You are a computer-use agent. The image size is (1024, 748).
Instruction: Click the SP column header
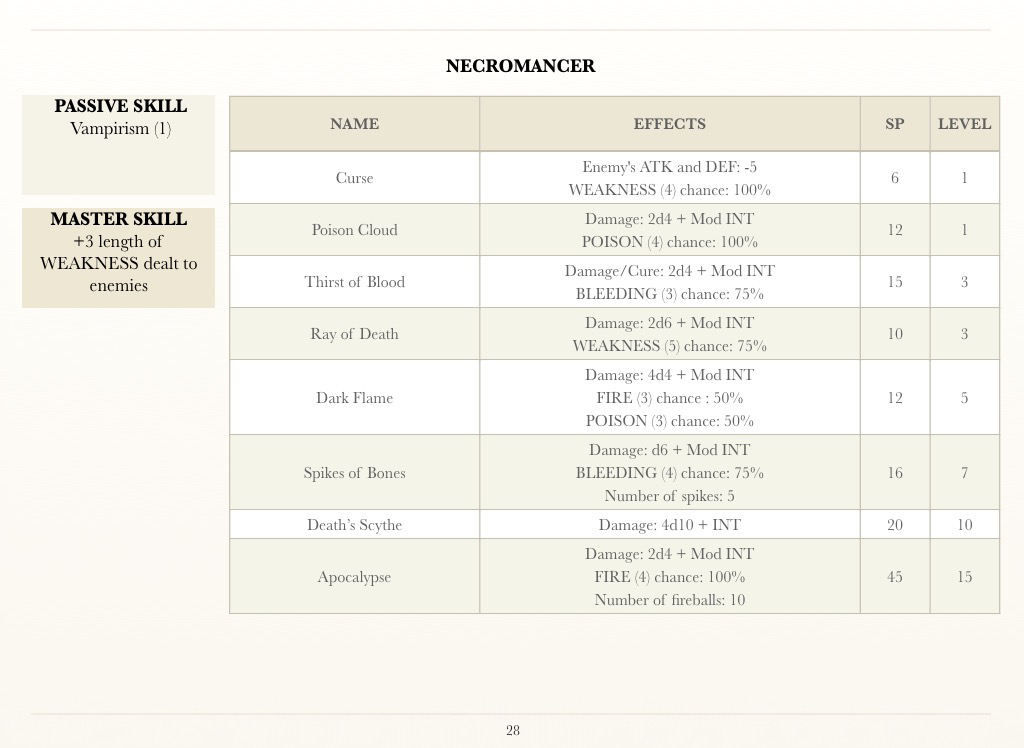pos(894,124)
